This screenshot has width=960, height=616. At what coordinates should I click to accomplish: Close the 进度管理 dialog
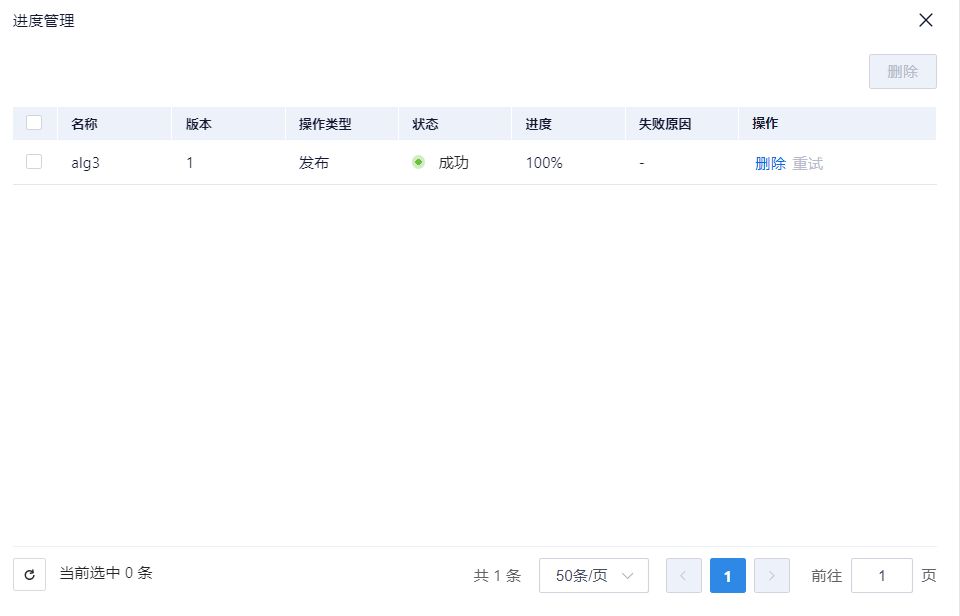coord(926,20)
